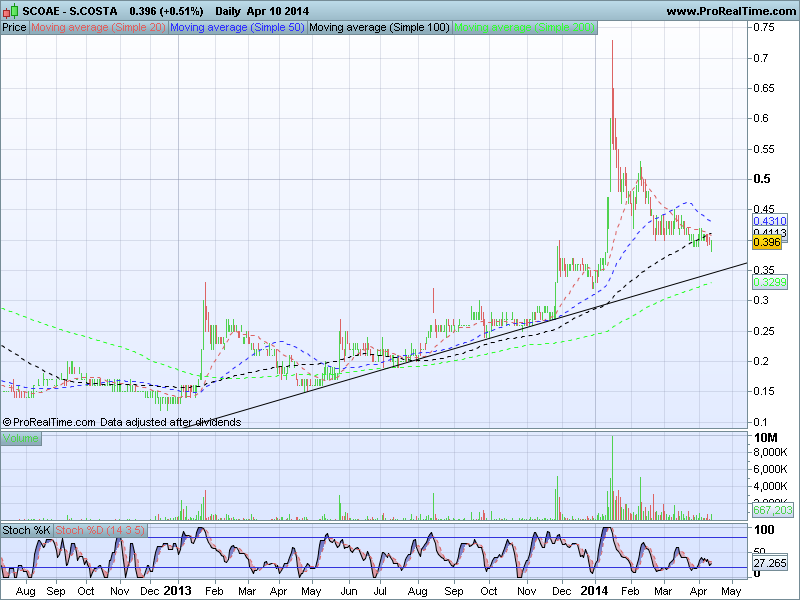This screenshot has width=800, height=600.
Task: Click the Daily Apr 10 2014 timeframe text
Action: point(262,11)
